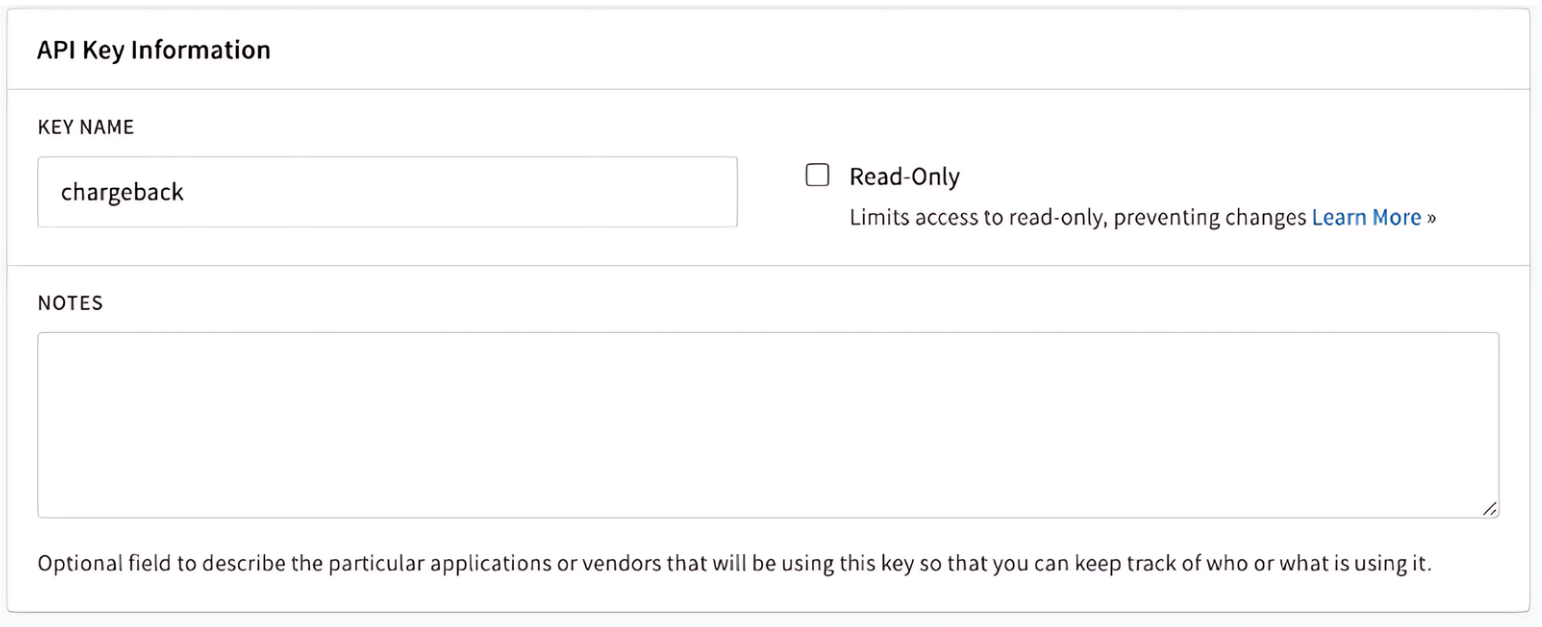Image resolution: width=1542 pixels, height=627 pixels.
Task: Click the » chevron after Learn More
Action: coord(1431,218)
